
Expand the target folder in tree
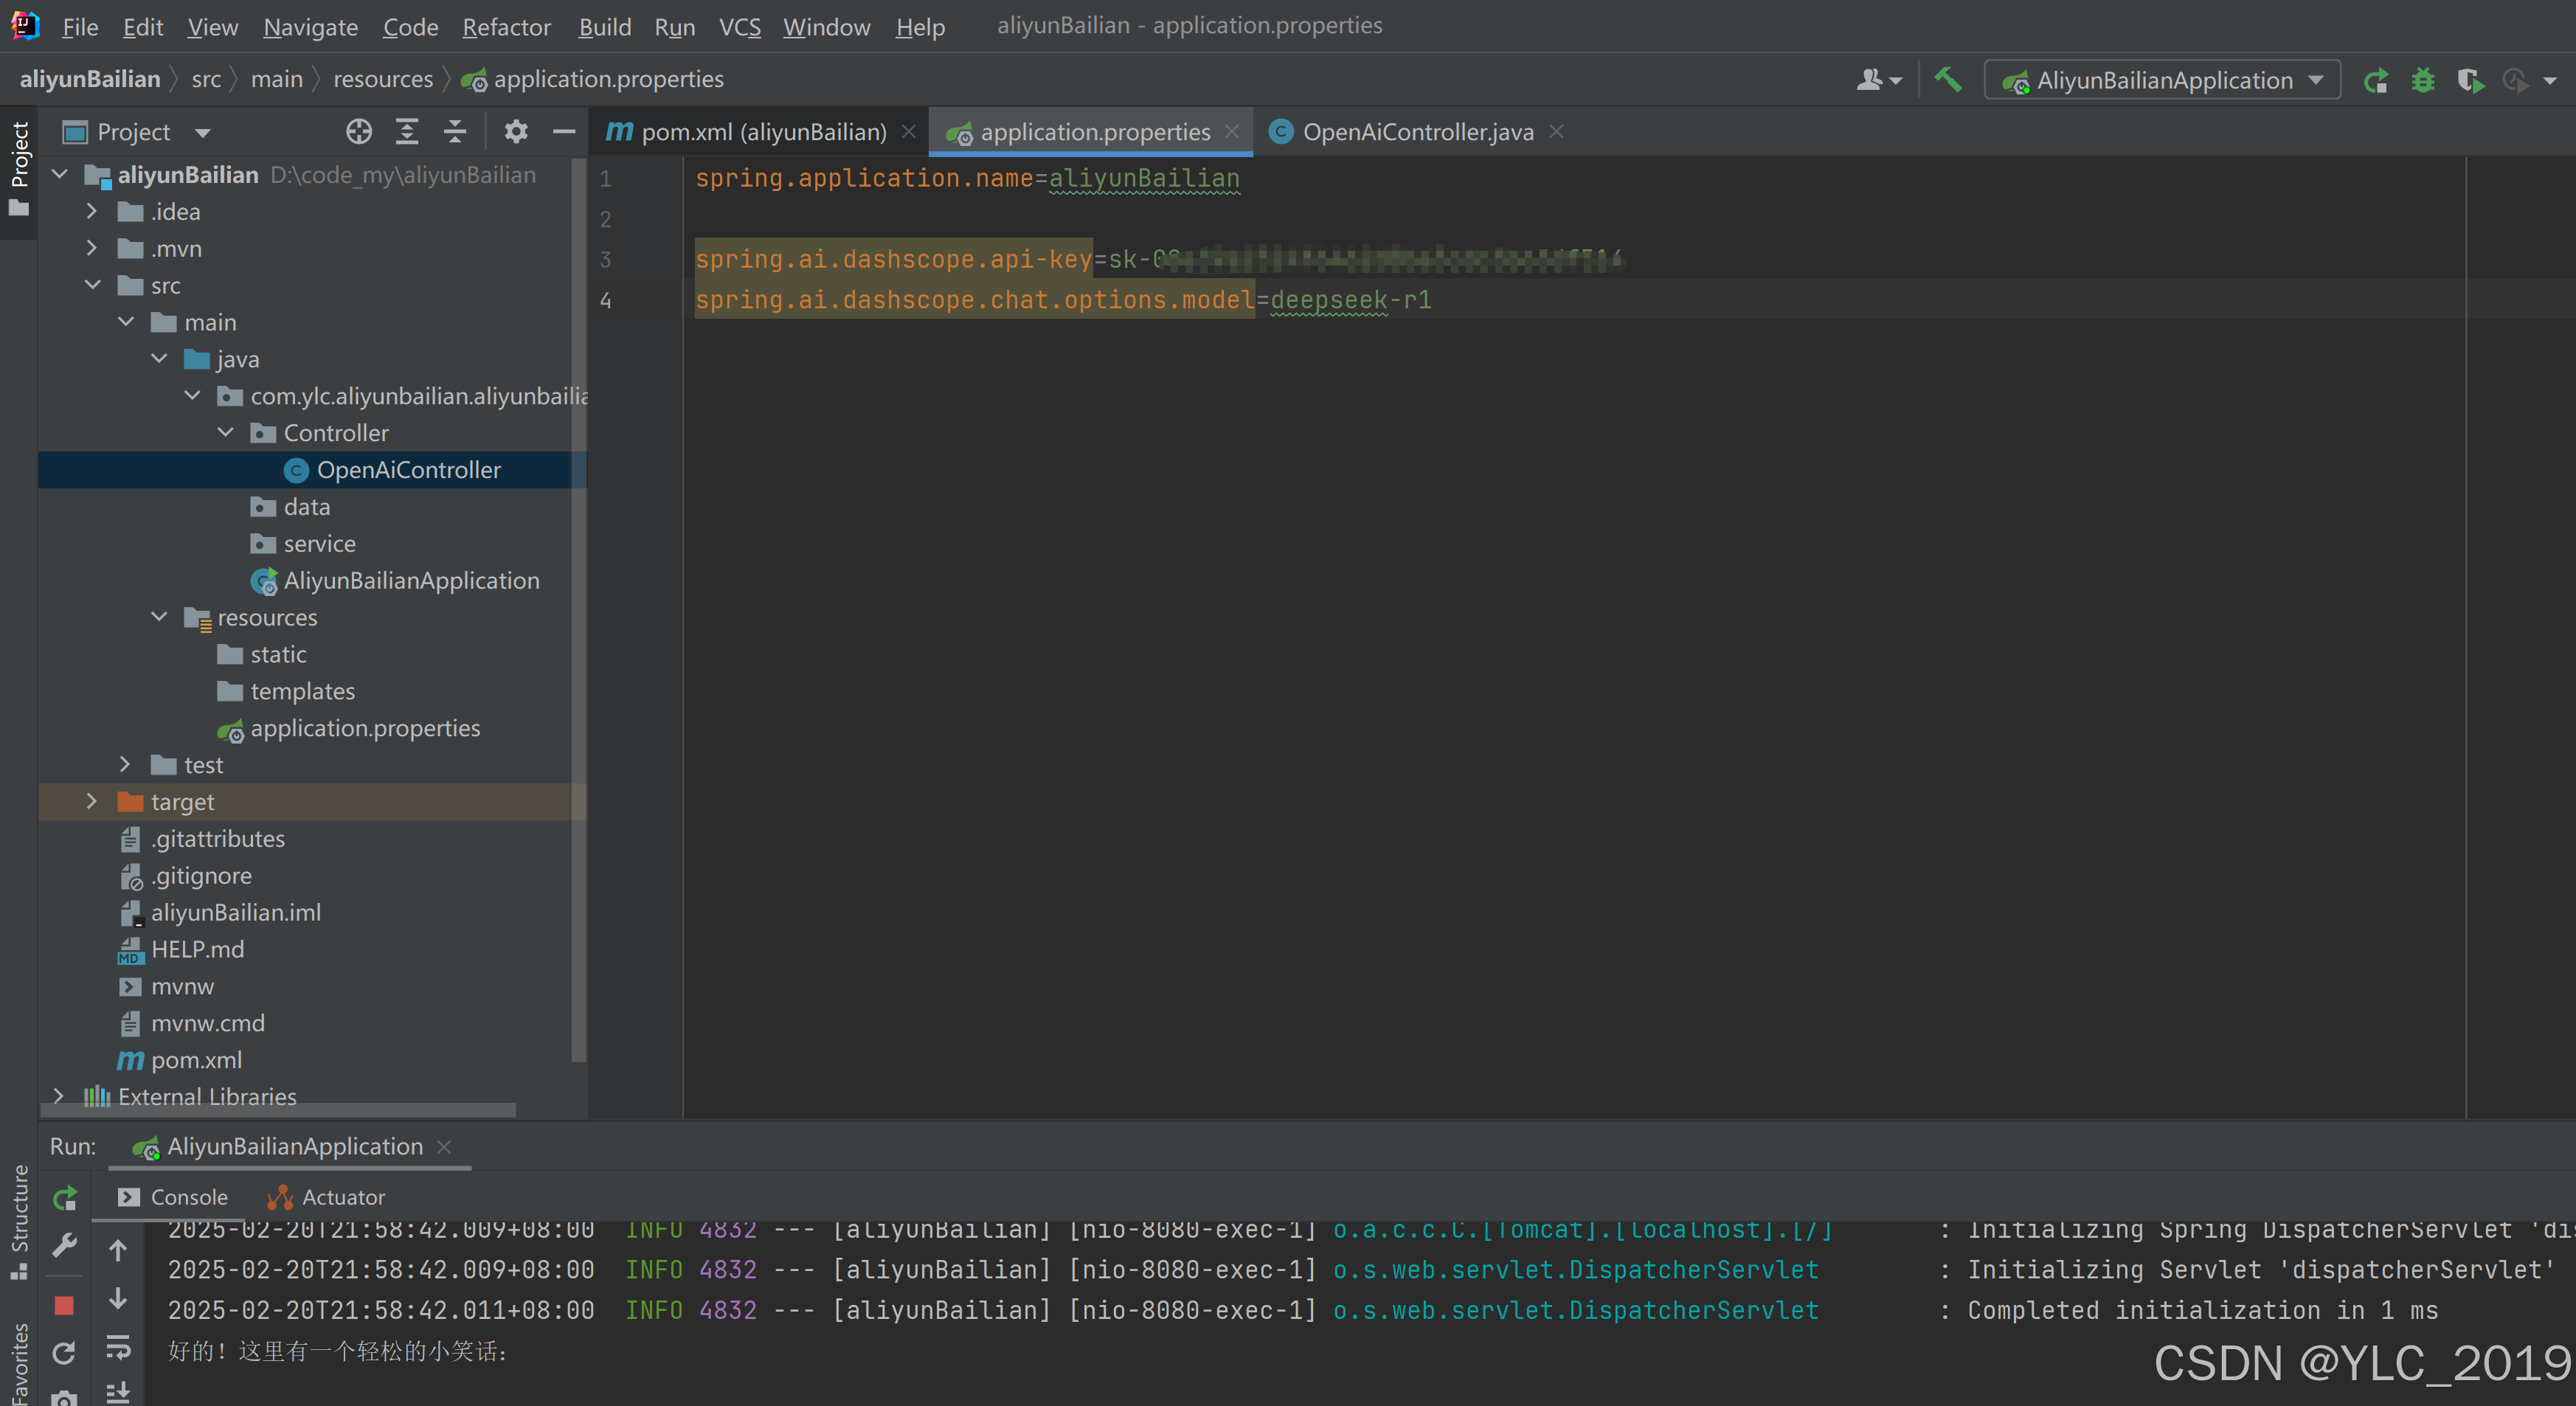pyautogui.click(x=92, y=802)
